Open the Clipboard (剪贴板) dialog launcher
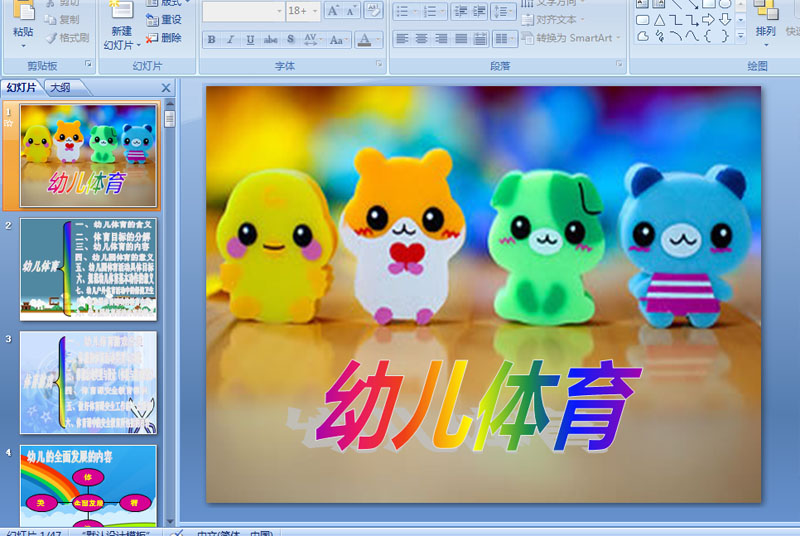 (88, 64)
